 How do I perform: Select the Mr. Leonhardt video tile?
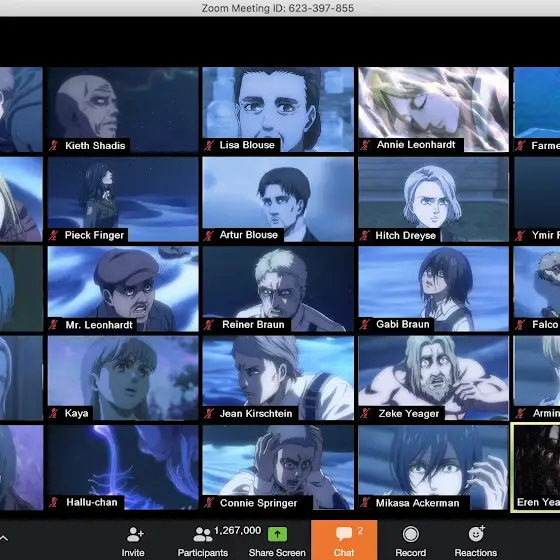[x=123, y=289]
